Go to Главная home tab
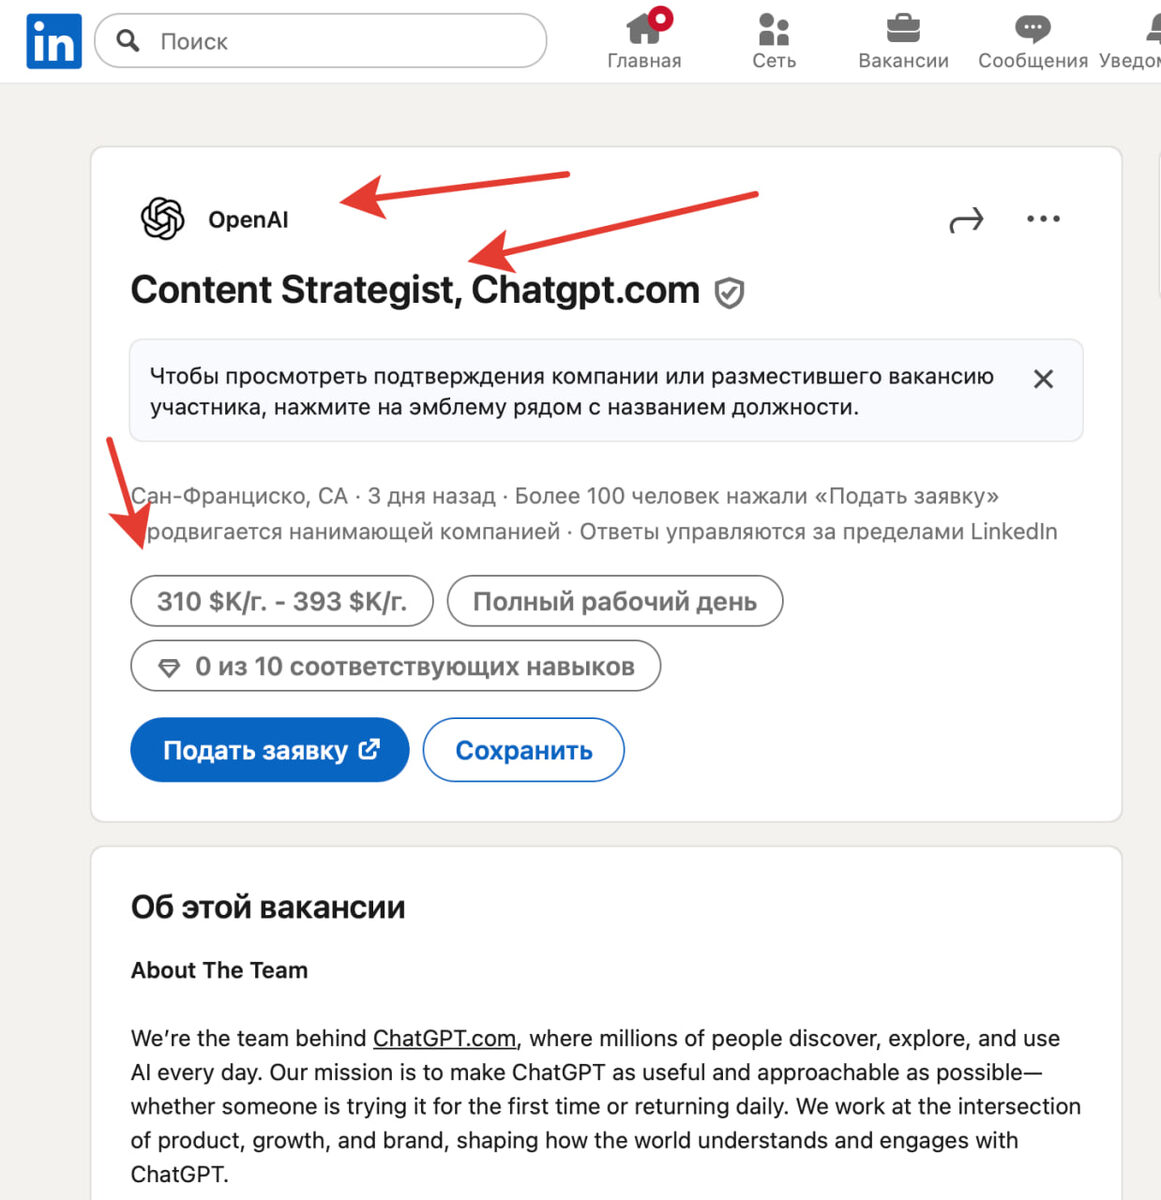 (644, 40)
